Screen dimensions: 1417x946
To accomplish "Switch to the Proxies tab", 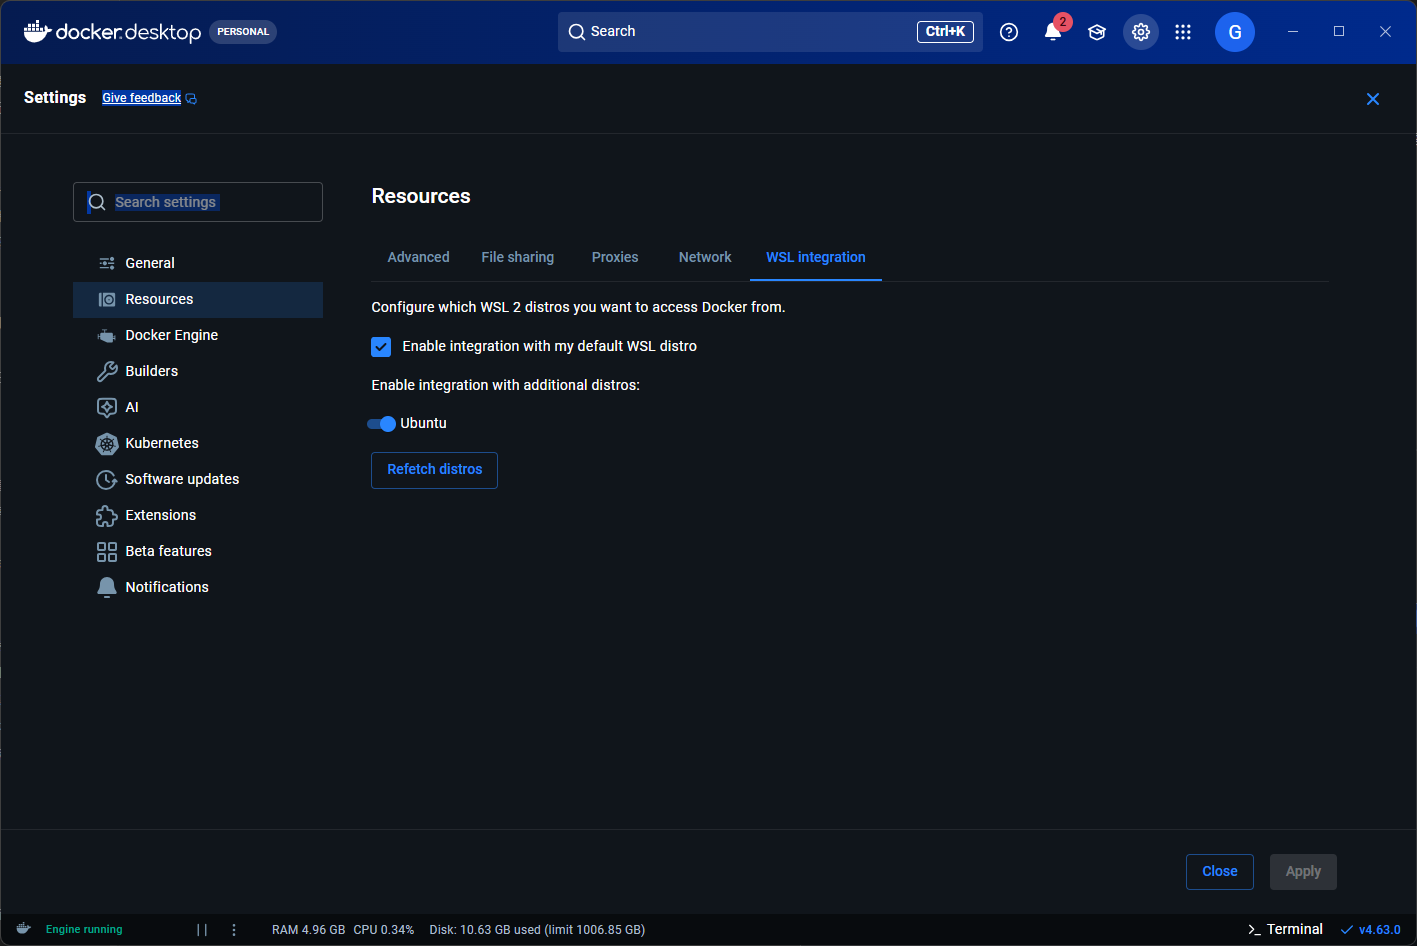I will click(615, 257).
